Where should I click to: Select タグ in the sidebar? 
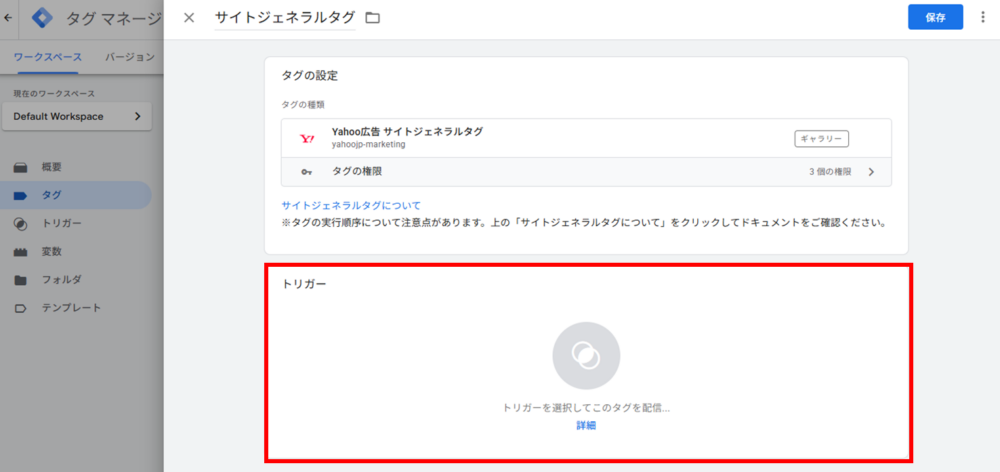[x=51, y=195]
